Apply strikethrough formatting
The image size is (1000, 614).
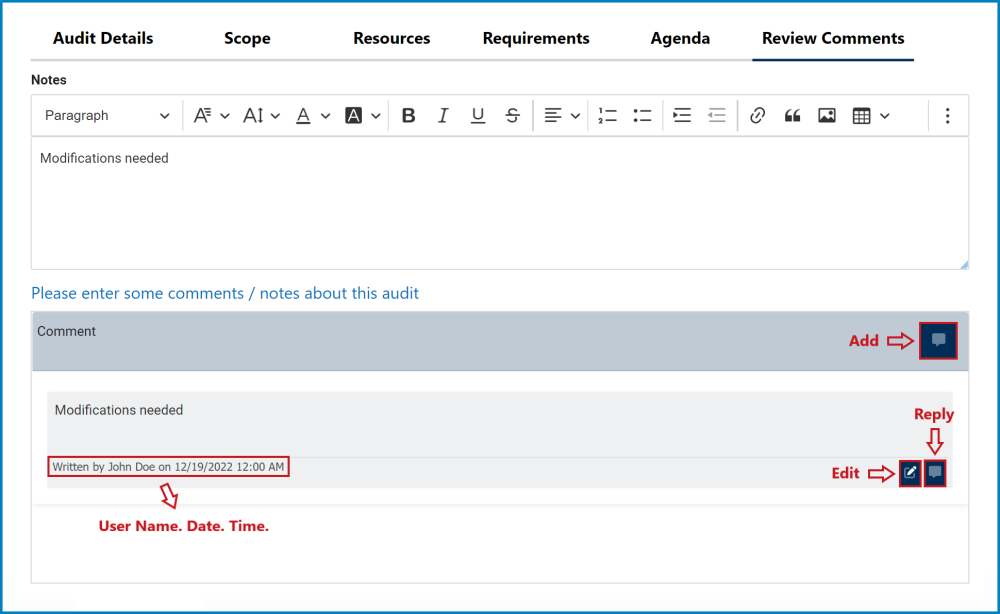coord(513,115)
